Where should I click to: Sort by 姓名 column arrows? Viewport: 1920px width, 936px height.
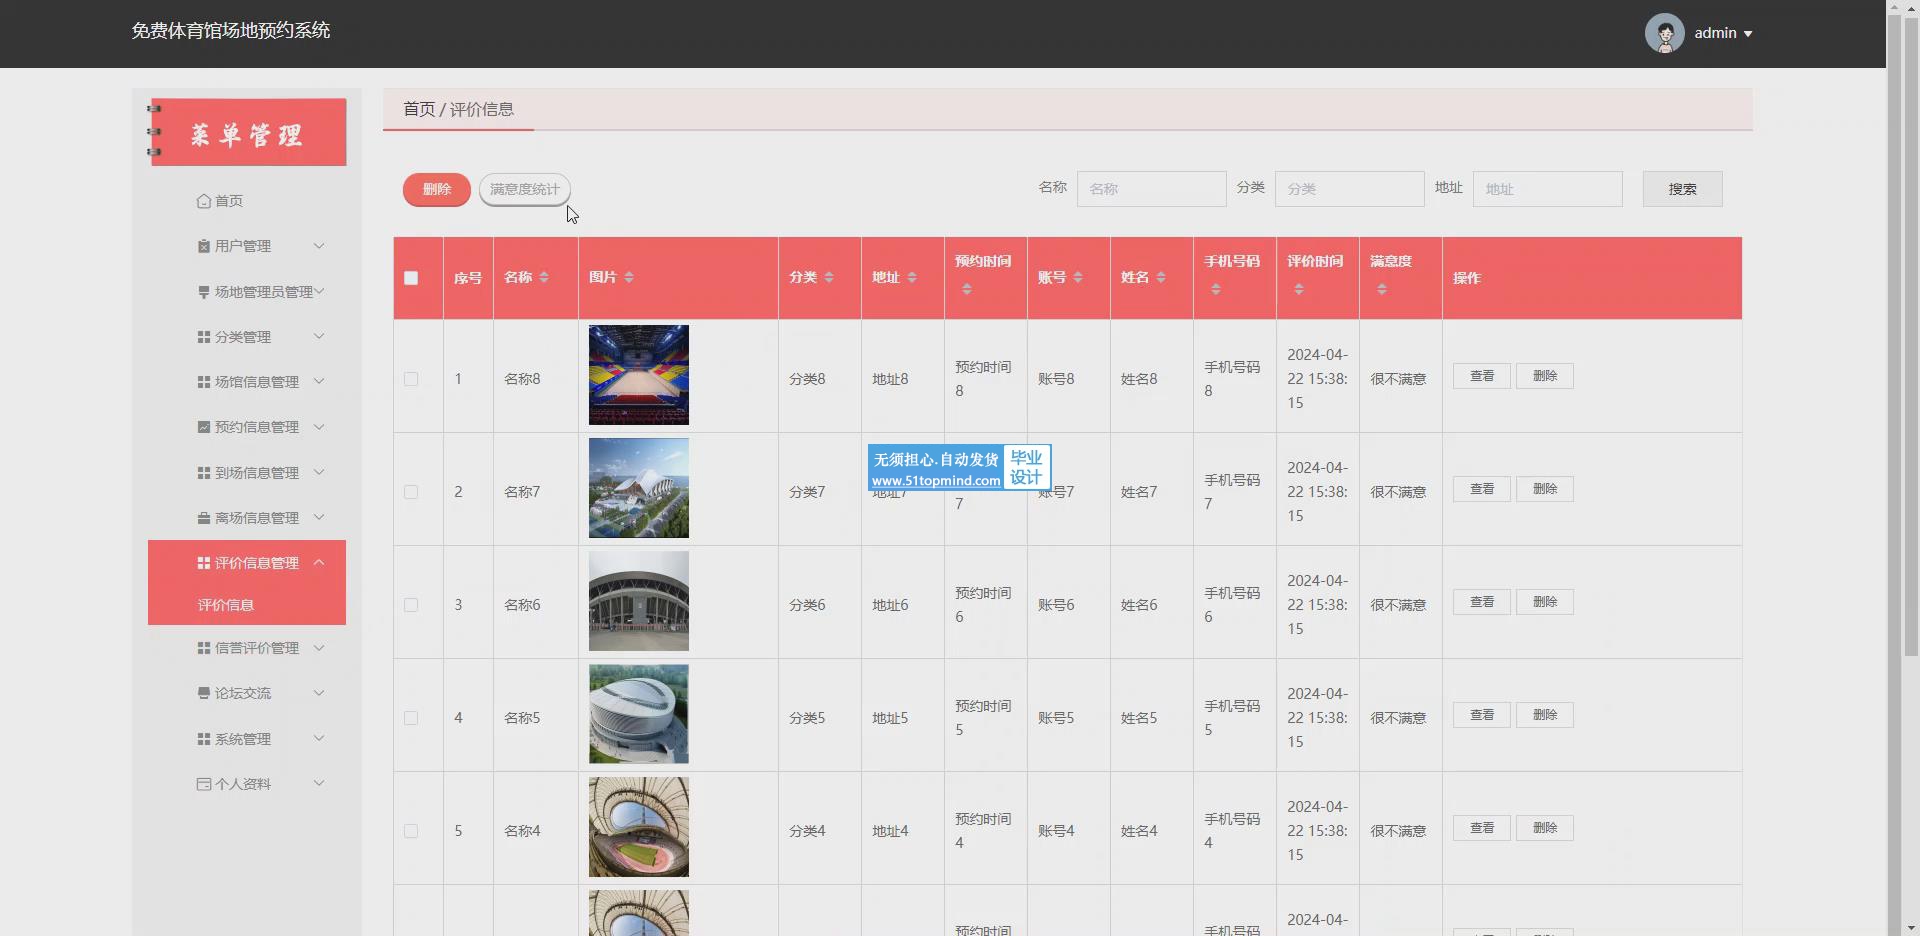(1161, 277)
